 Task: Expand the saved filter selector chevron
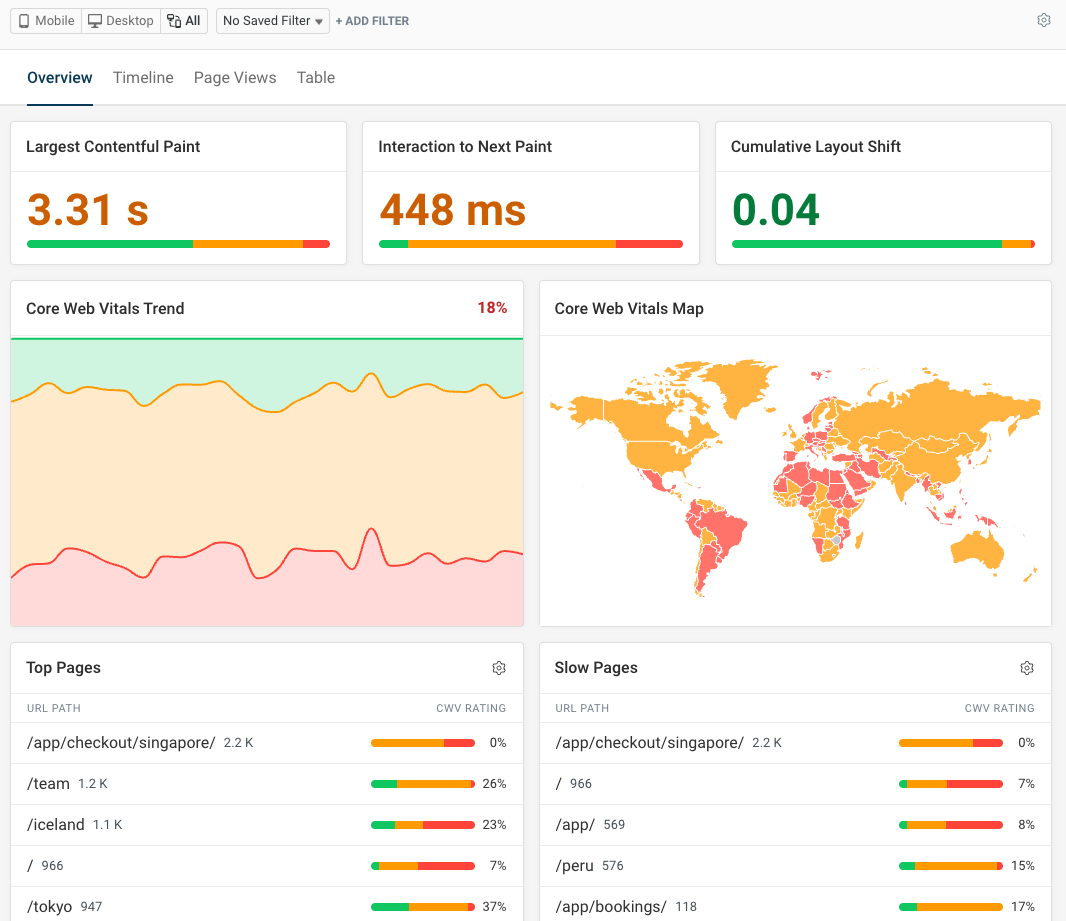[x=318, y=21]
